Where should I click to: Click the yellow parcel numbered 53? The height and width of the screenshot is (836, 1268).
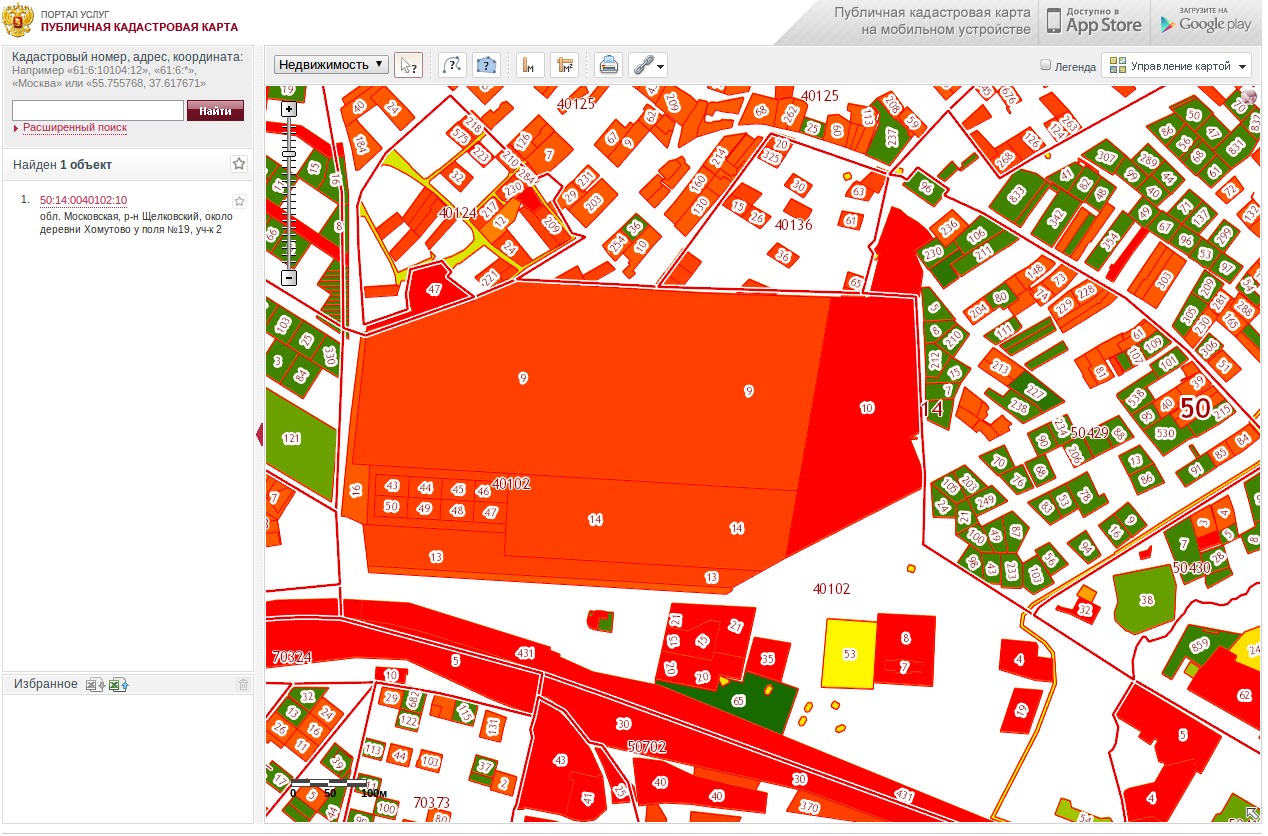click(x=849, y=653)
